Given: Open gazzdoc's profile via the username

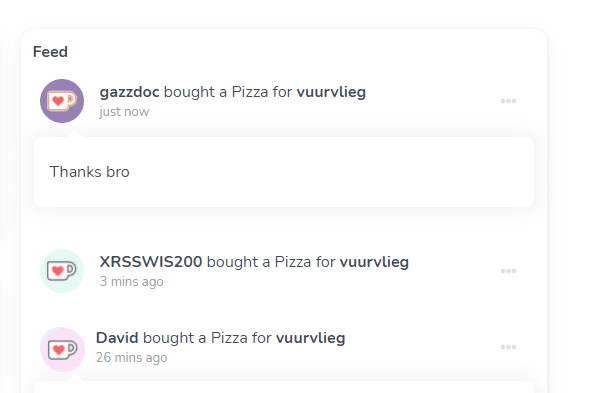Looking at the screenshot, I should (x=129, y=92).
